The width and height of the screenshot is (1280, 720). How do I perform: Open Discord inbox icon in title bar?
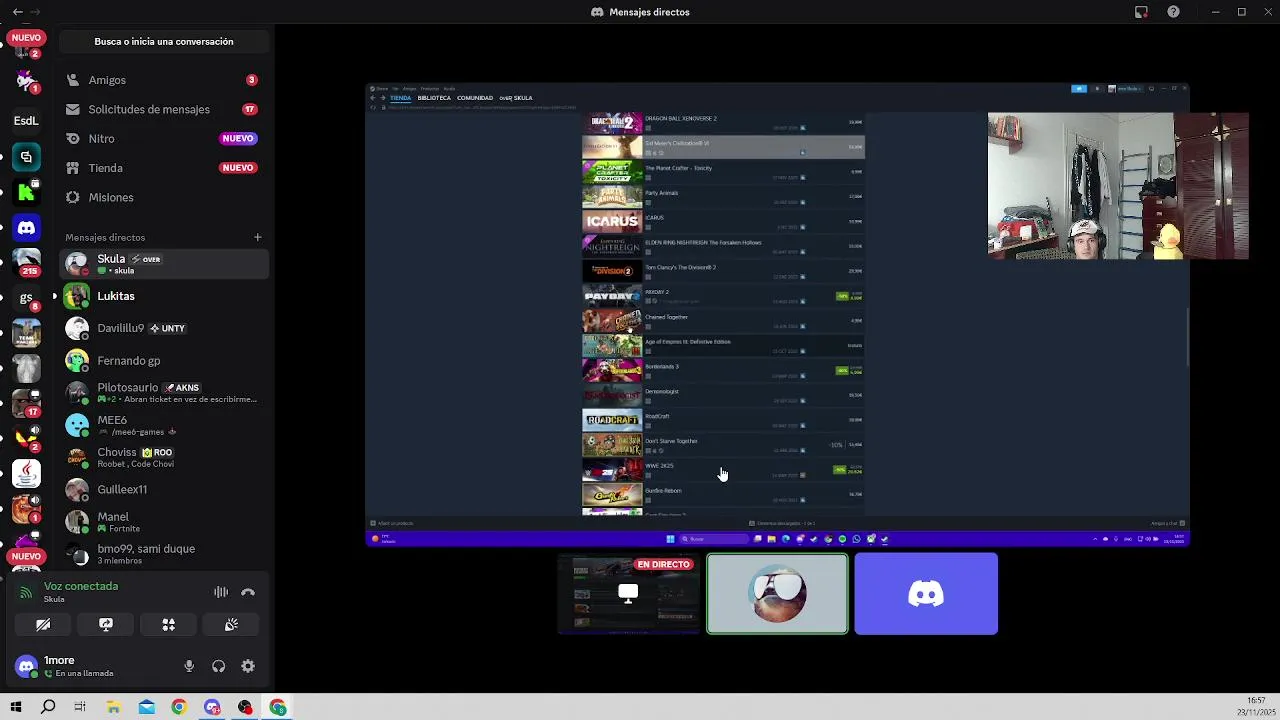(1141, 12)
